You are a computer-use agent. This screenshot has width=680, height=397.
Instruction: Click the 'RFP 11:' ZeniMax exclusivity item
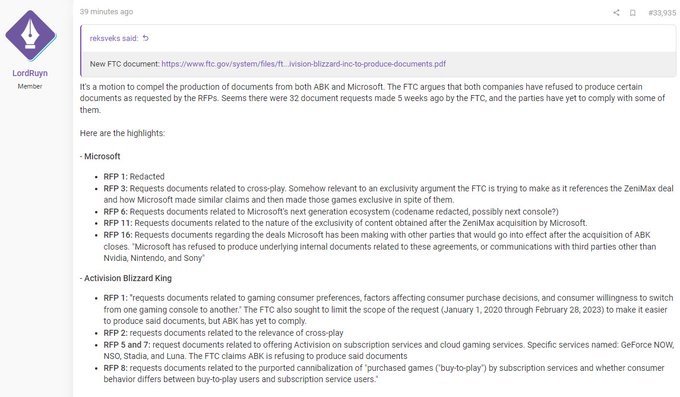[345, 223]
